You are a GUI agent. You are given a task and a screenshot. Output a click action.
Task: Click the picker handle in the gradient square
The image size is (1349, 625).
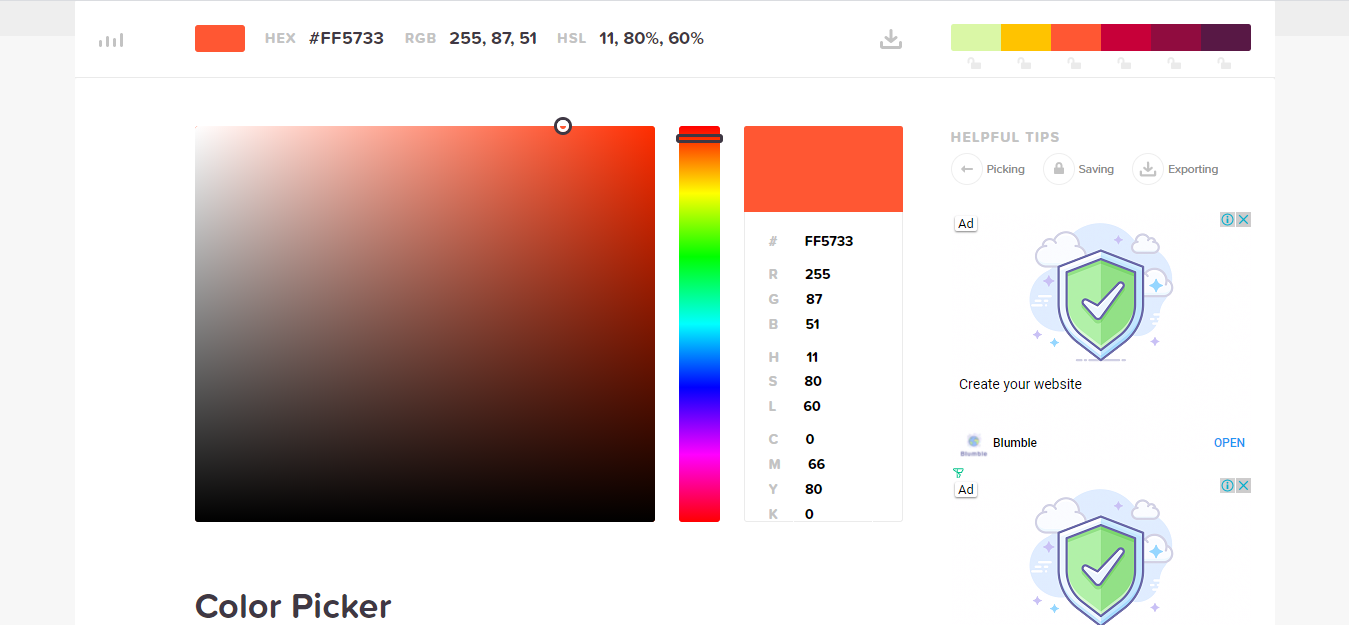tap(562, 126)
